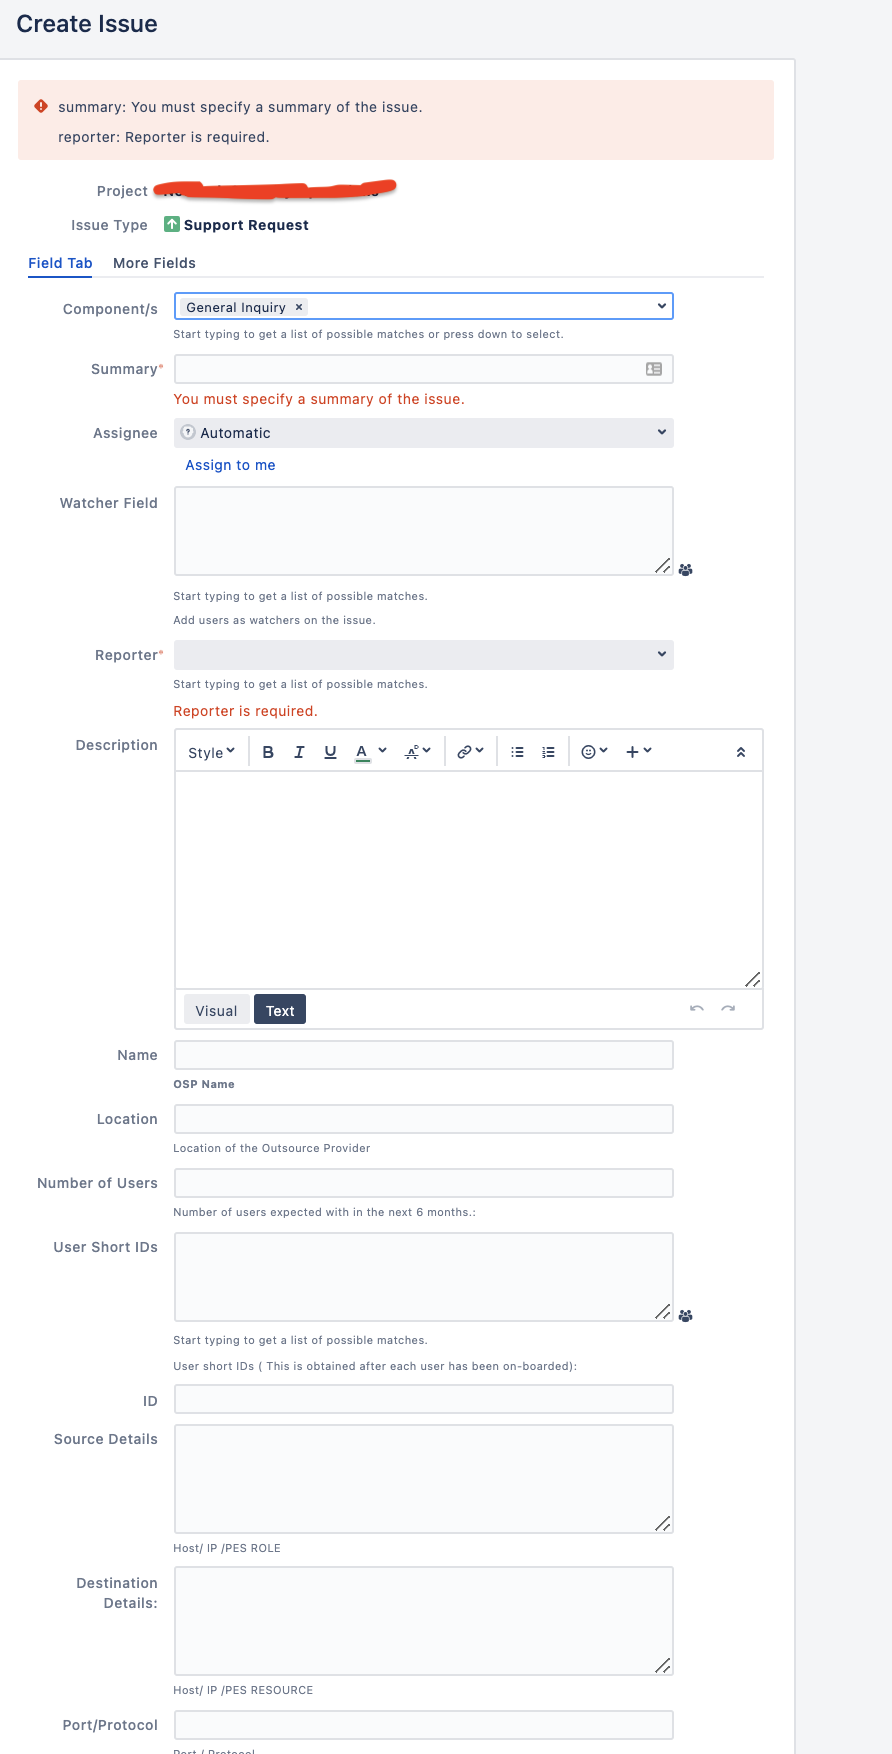Click into the Destination Details text area
The width and height of the screenshot is (892, 1754).
click(424, 1621)
